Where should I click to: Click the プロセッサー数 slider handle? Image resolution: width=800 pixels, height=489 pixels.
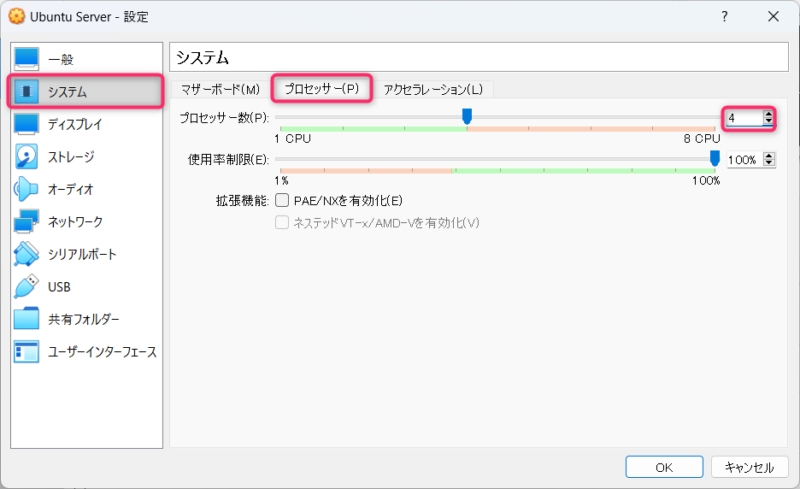click(x=467, y=116)
